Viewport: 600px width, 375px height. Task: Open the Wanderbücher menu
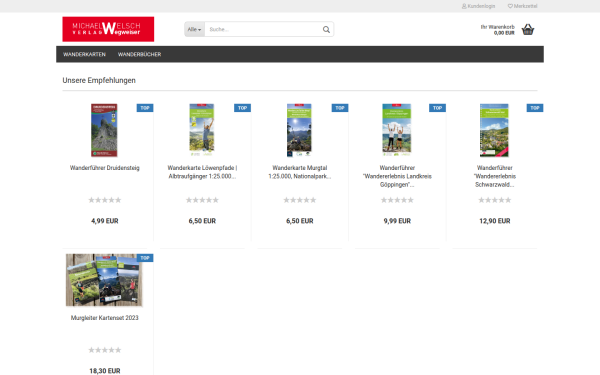139,54
